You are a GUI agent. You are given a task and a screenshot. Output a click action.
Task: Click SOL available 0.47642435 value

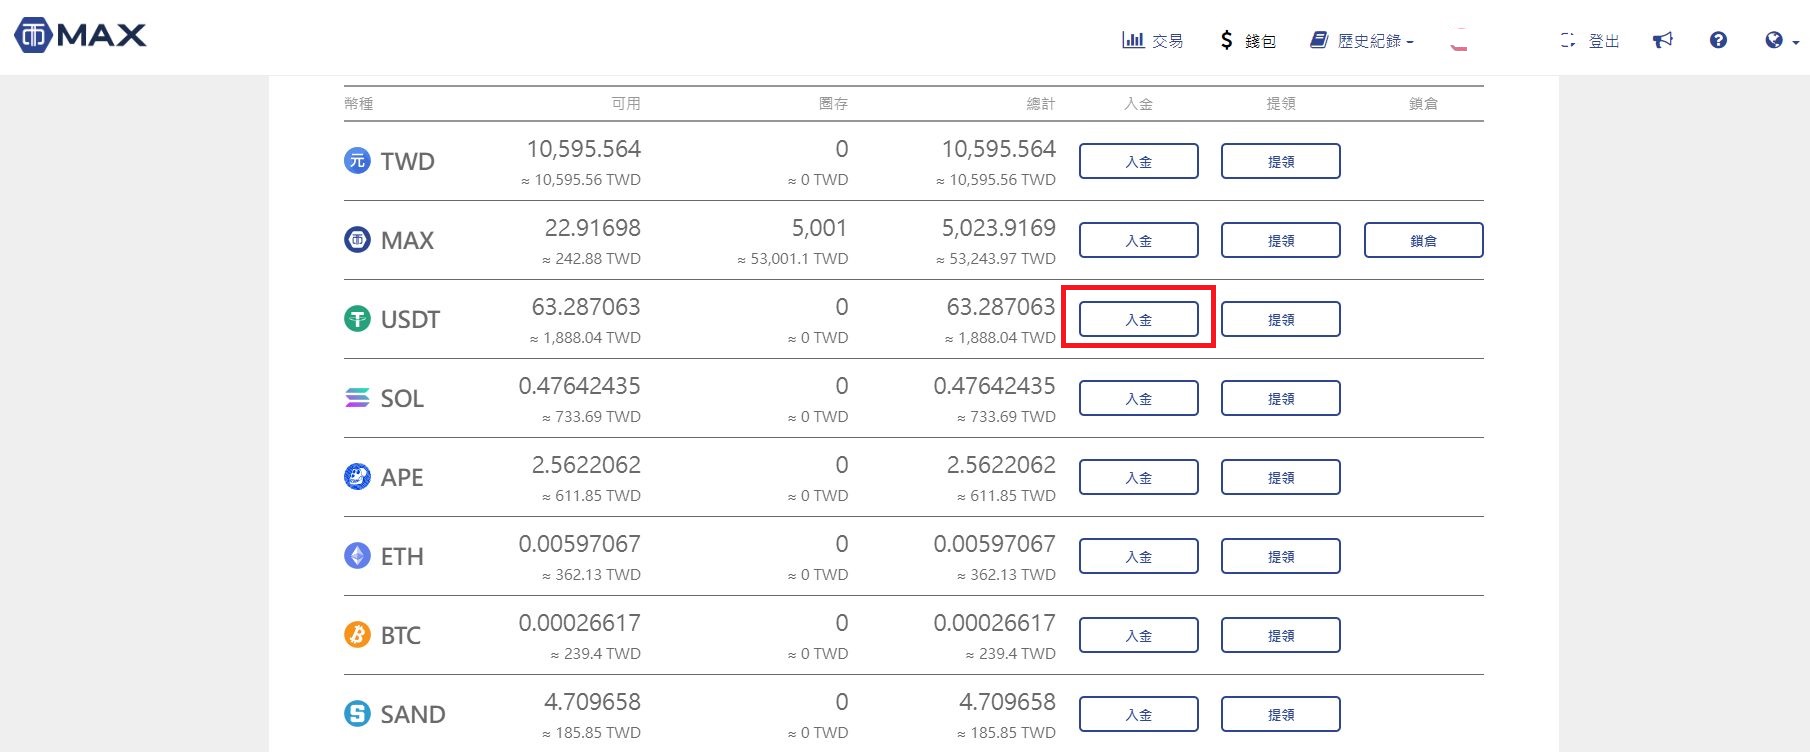pos(580,386)
